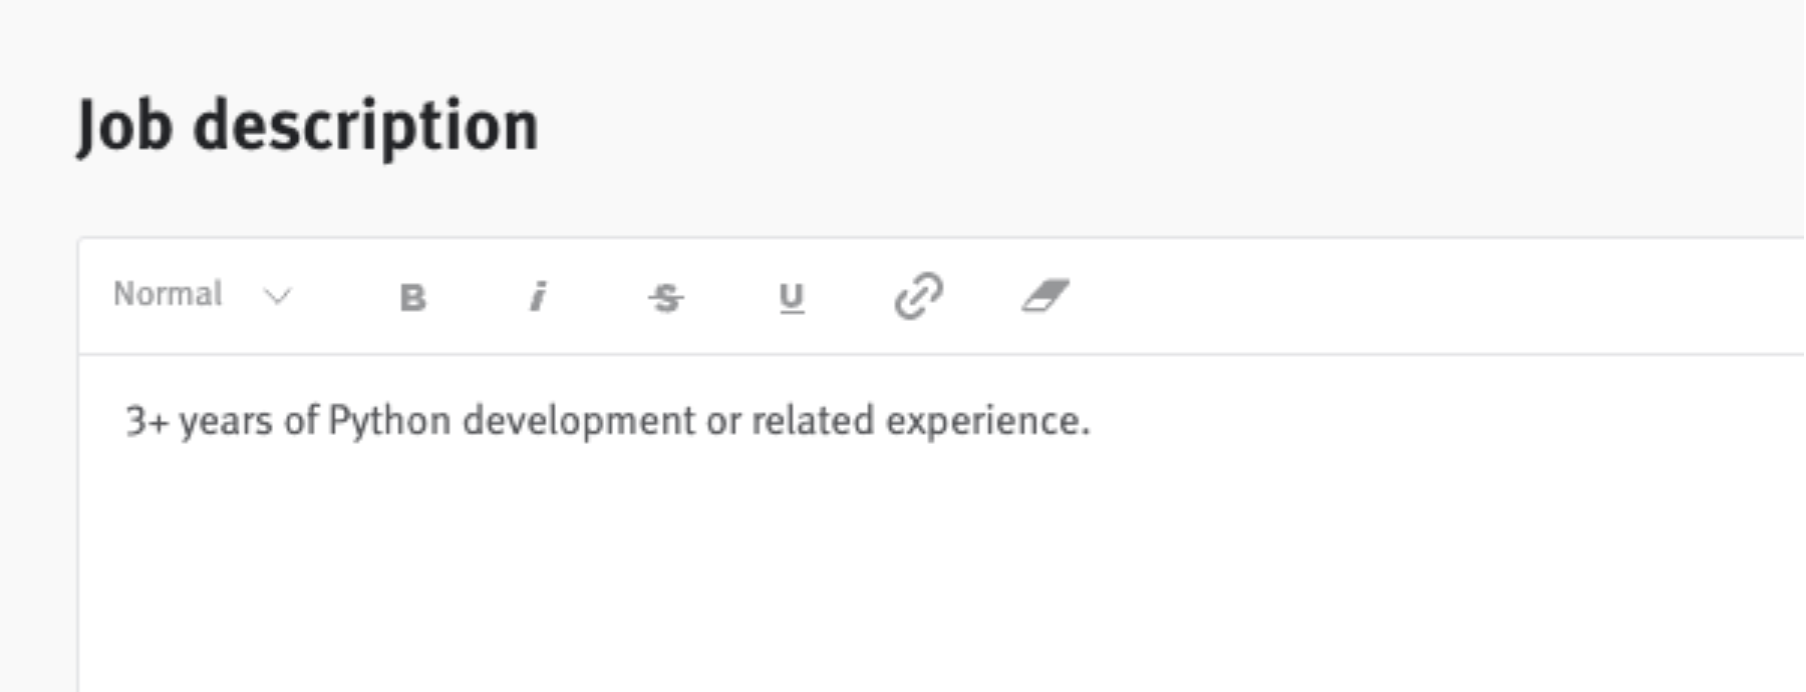Click the word 'Job' in the heading

[x=124, y=127]
